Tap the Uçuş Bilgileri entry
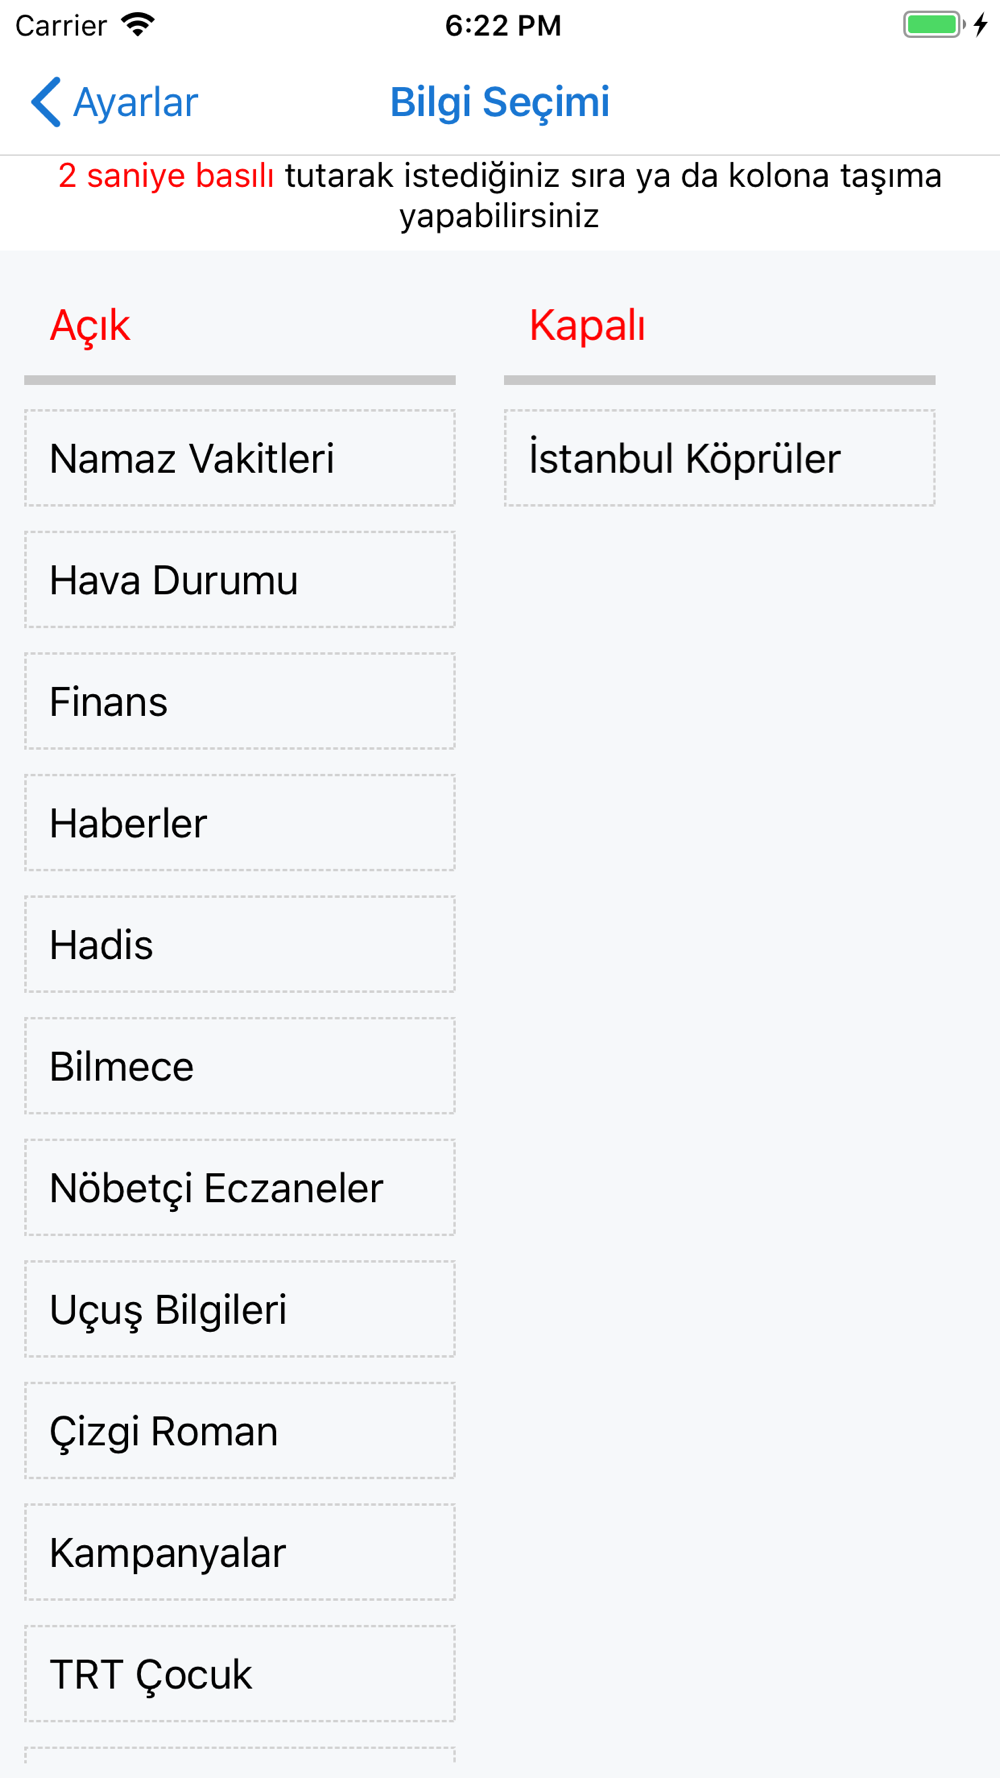This screenshot has height=1778, width=1000. coord(240,1309)
